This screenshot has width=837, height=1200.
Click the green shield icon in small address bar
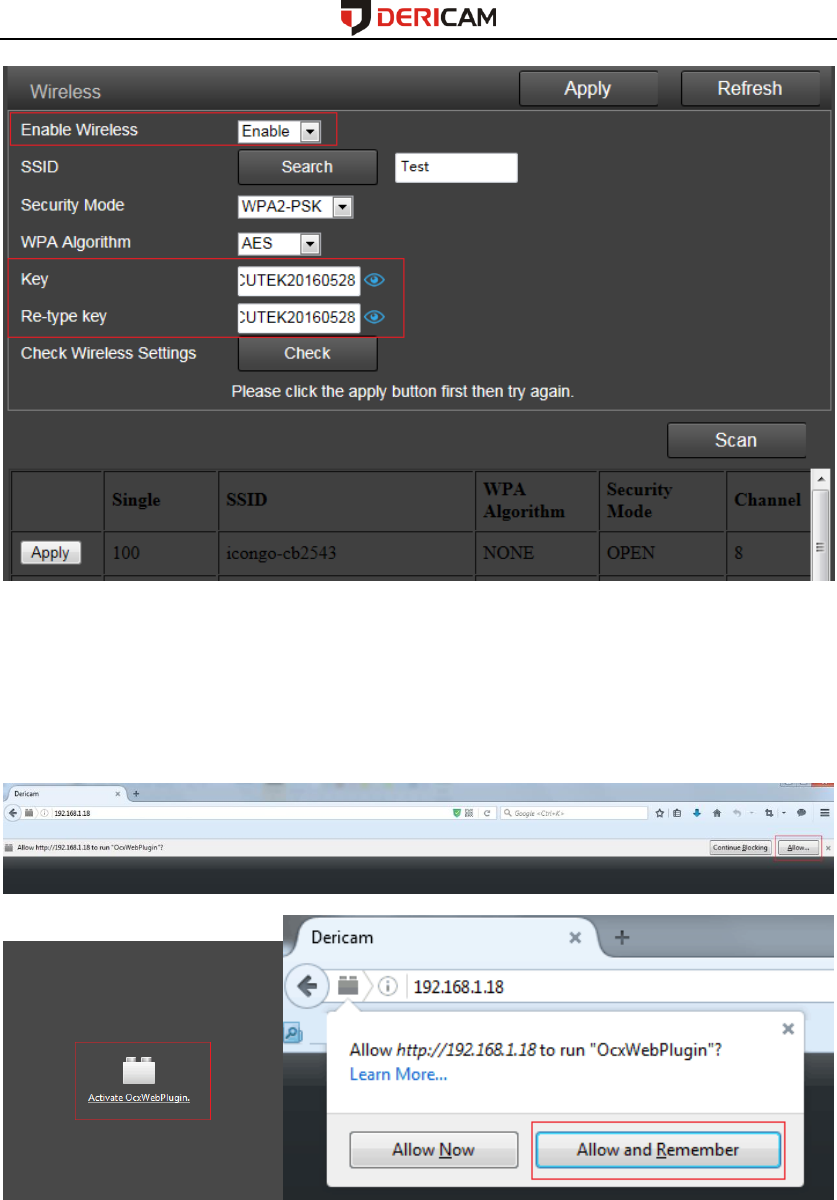457,813
